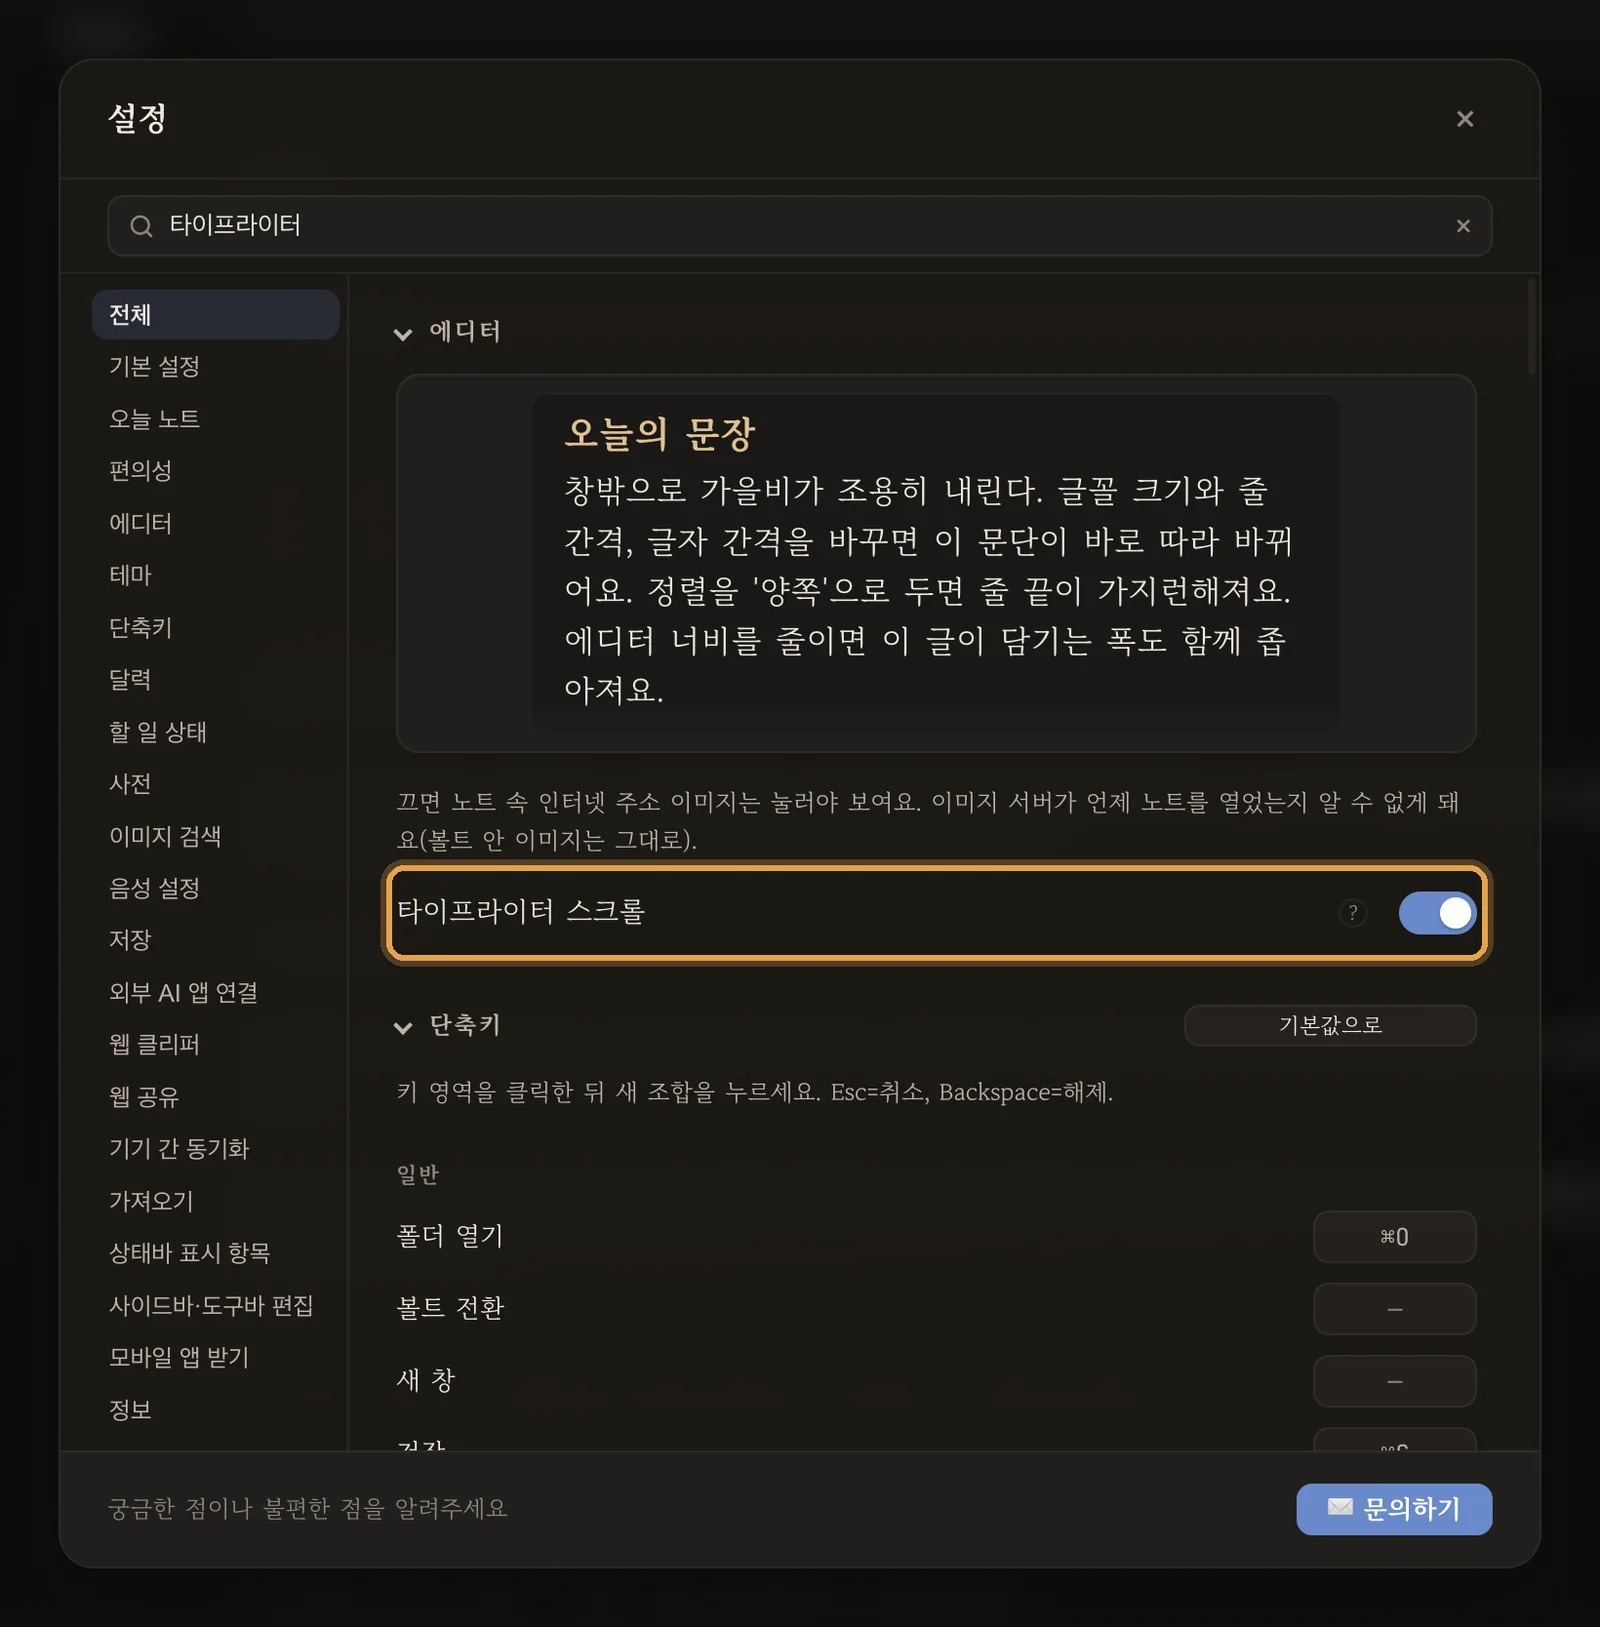Open 이미지 검색 settings
Viewport: 1600px width, 1627px height.
(215, 836)
